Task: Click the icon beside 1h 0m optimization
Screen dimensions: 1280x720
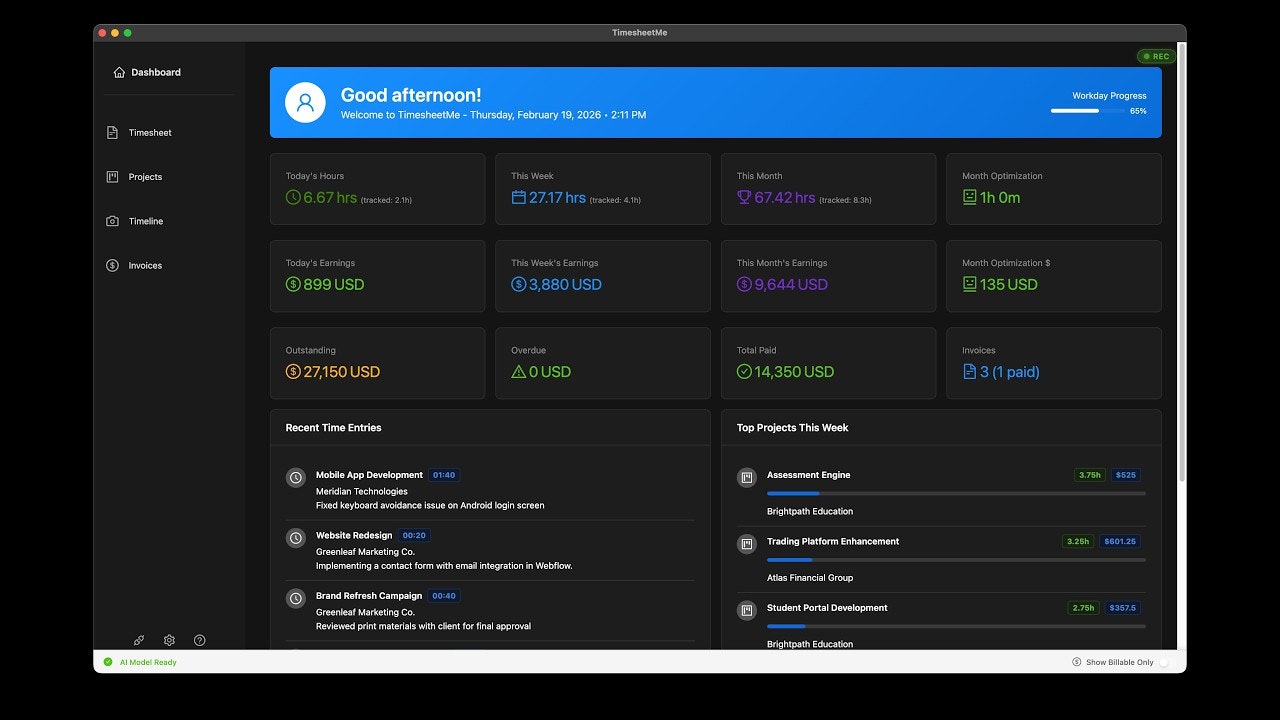Action: click(969, 198)
